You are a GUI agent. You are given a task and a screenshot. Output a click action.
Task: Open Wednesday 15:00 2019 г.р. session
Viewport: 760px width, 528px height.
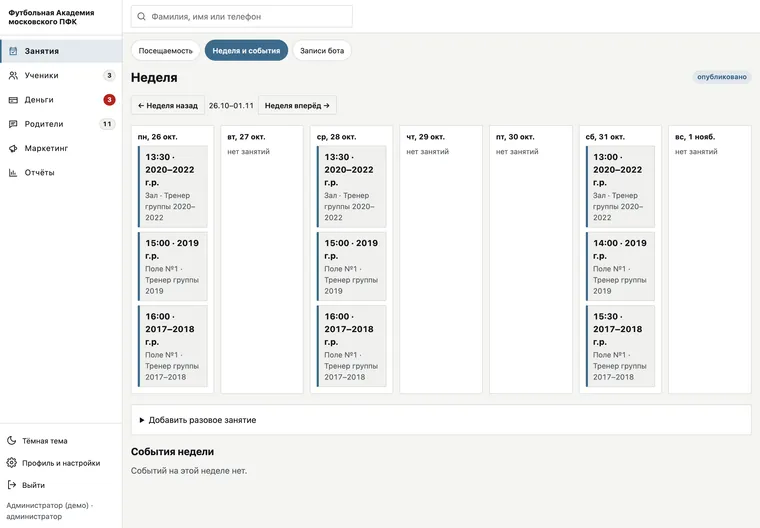pos(351,266)
